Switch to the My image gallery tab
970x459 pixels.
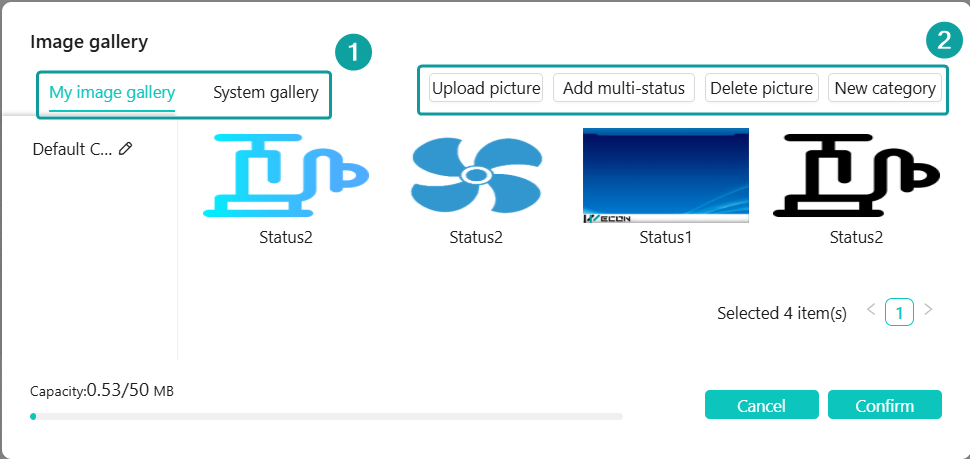pyautogui.click(x=112, y=93)
